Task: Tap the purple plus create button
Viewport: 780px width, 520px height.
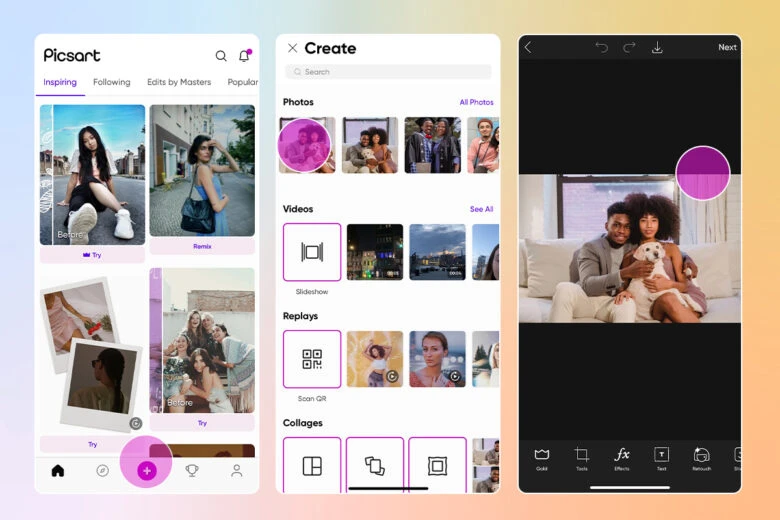Action: 147,471
